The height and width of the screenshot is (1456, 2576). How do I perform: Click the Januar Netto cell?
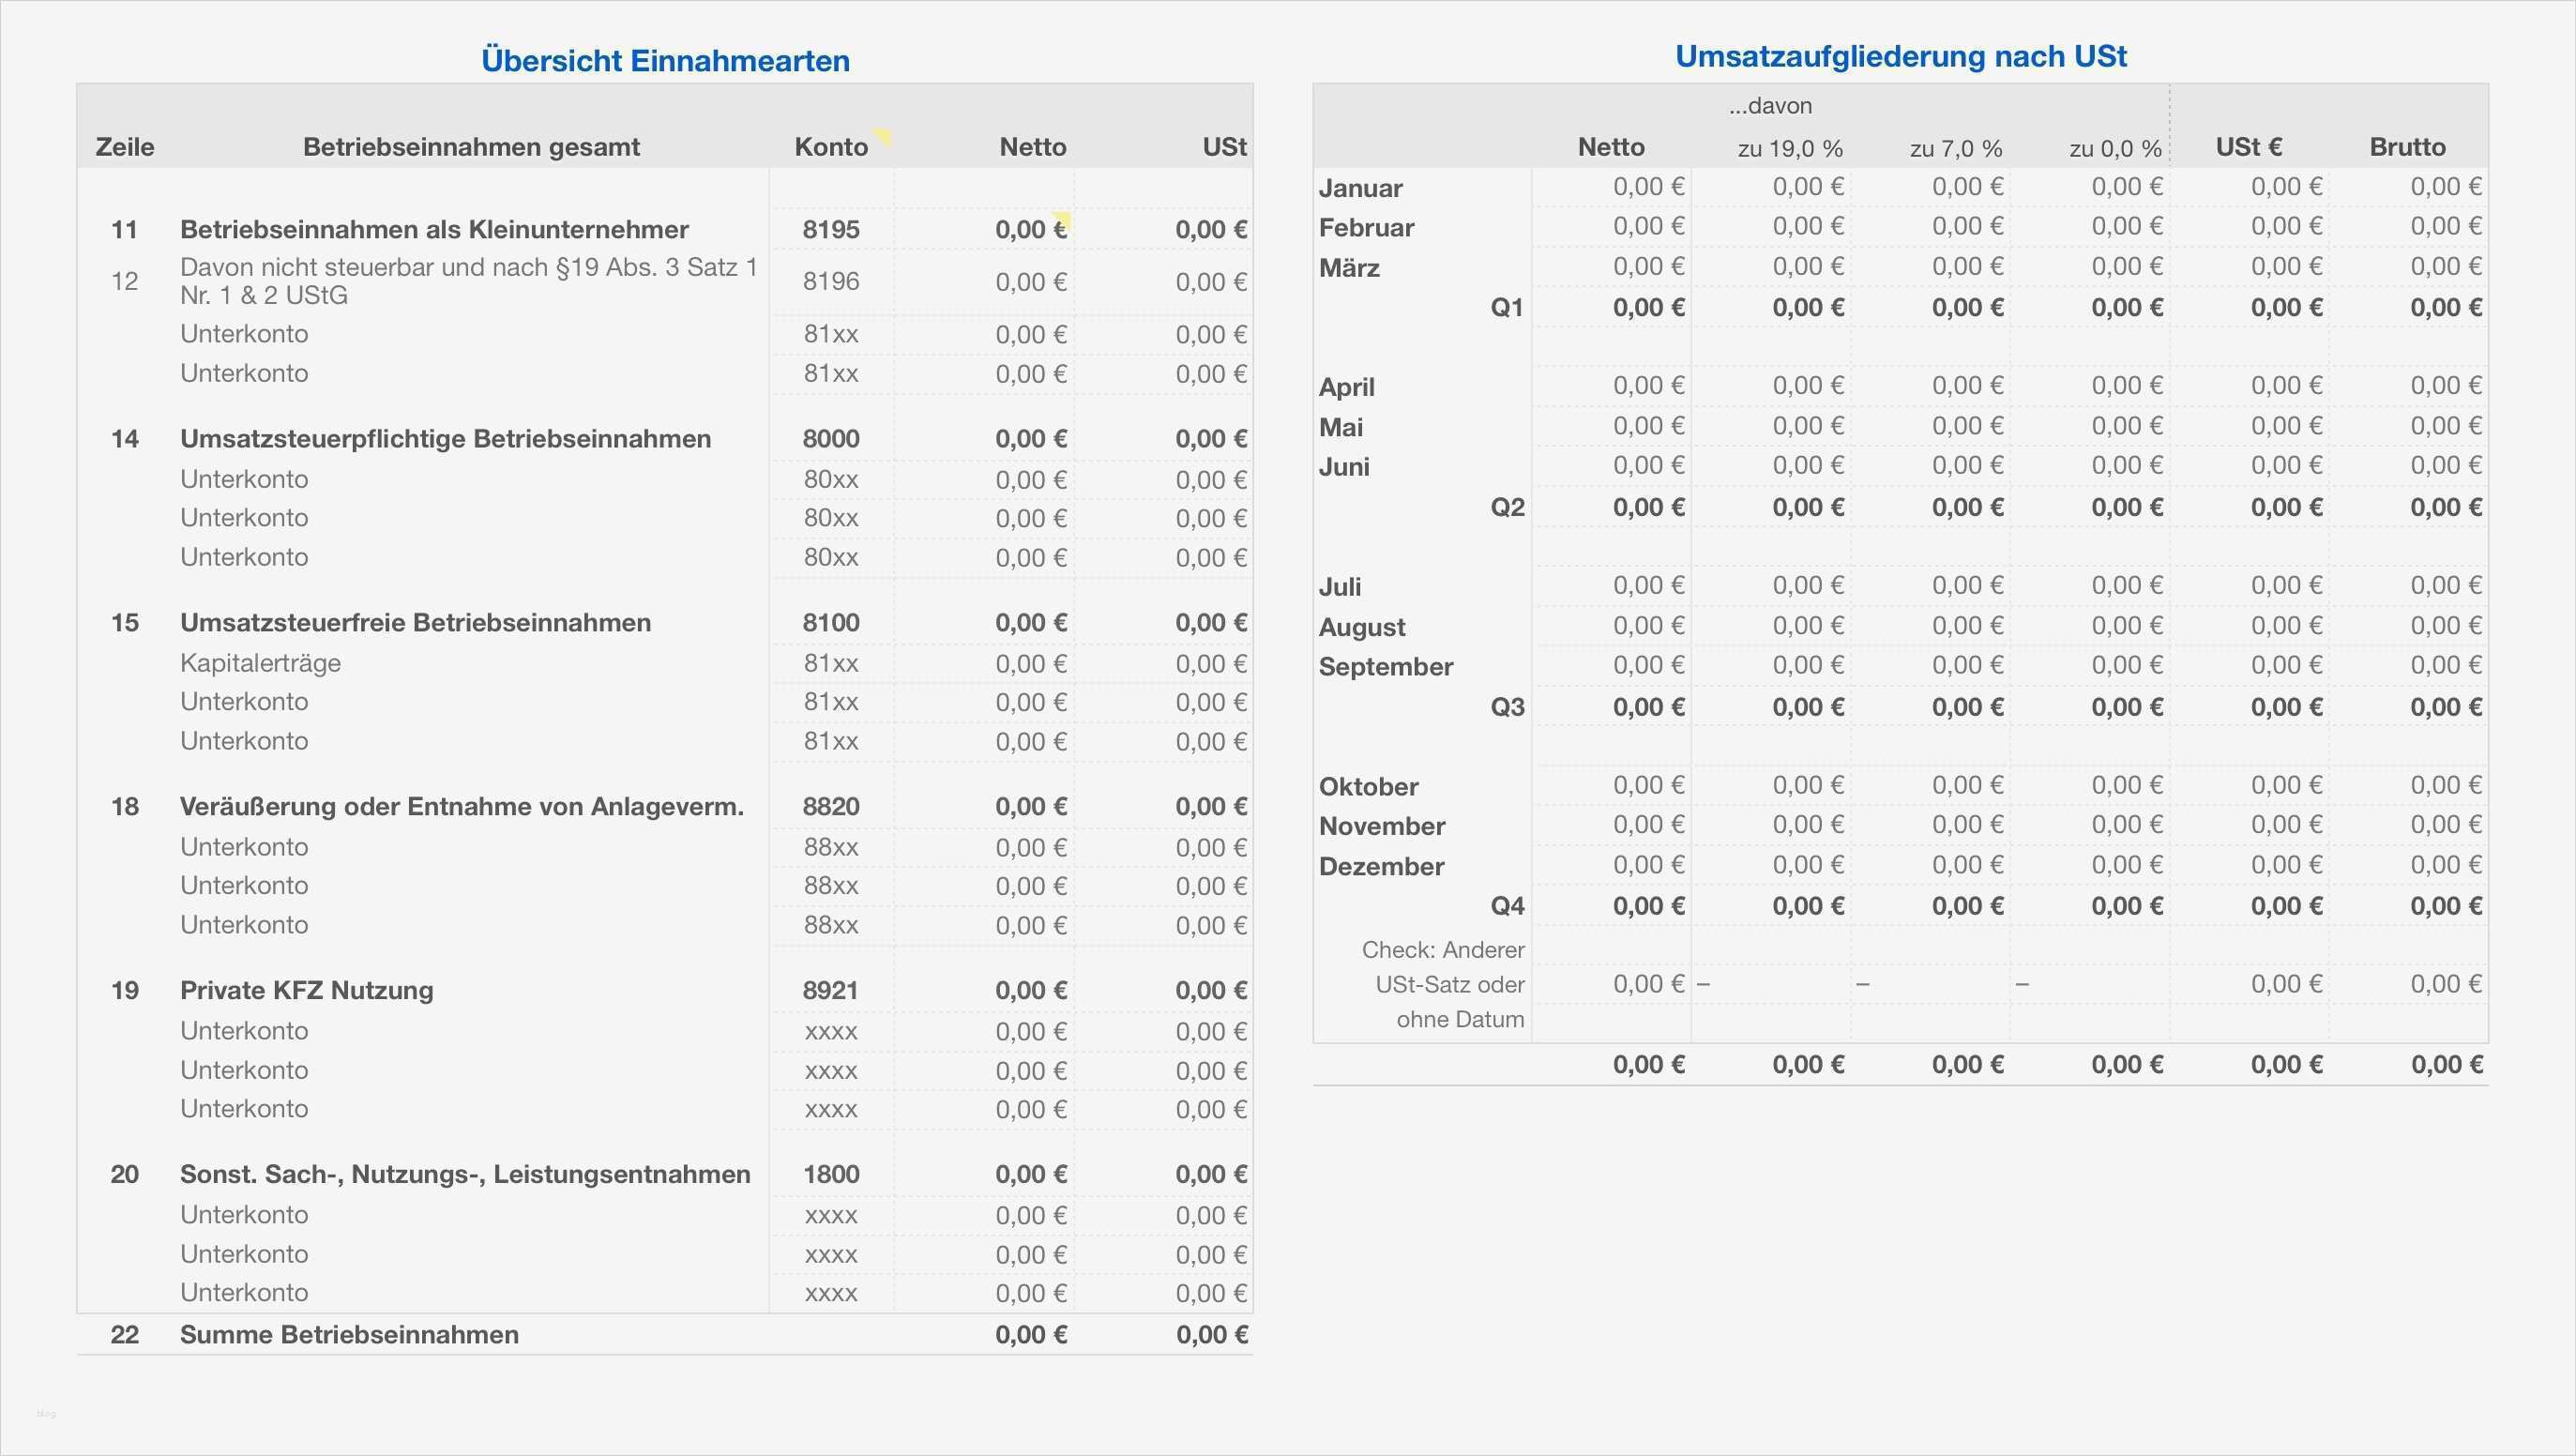[x=1647, y=187]
